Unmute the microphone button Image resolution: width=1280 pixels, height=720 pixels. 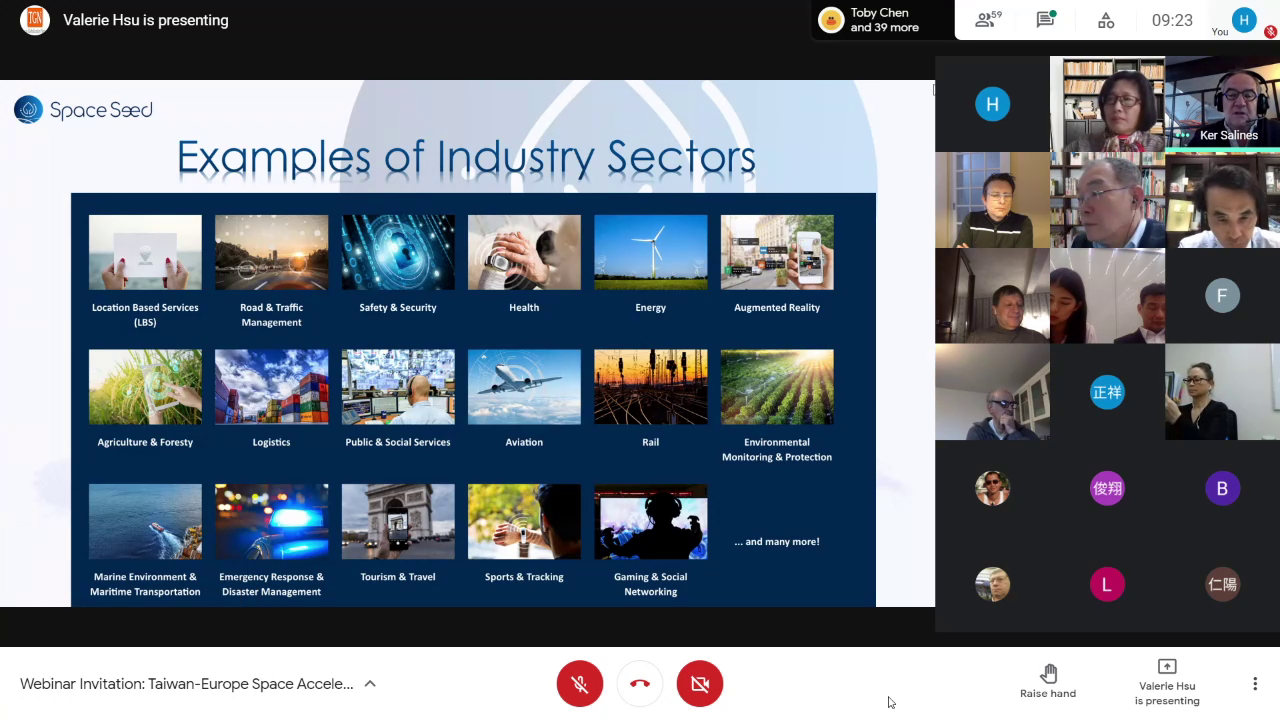coord(580,684)
